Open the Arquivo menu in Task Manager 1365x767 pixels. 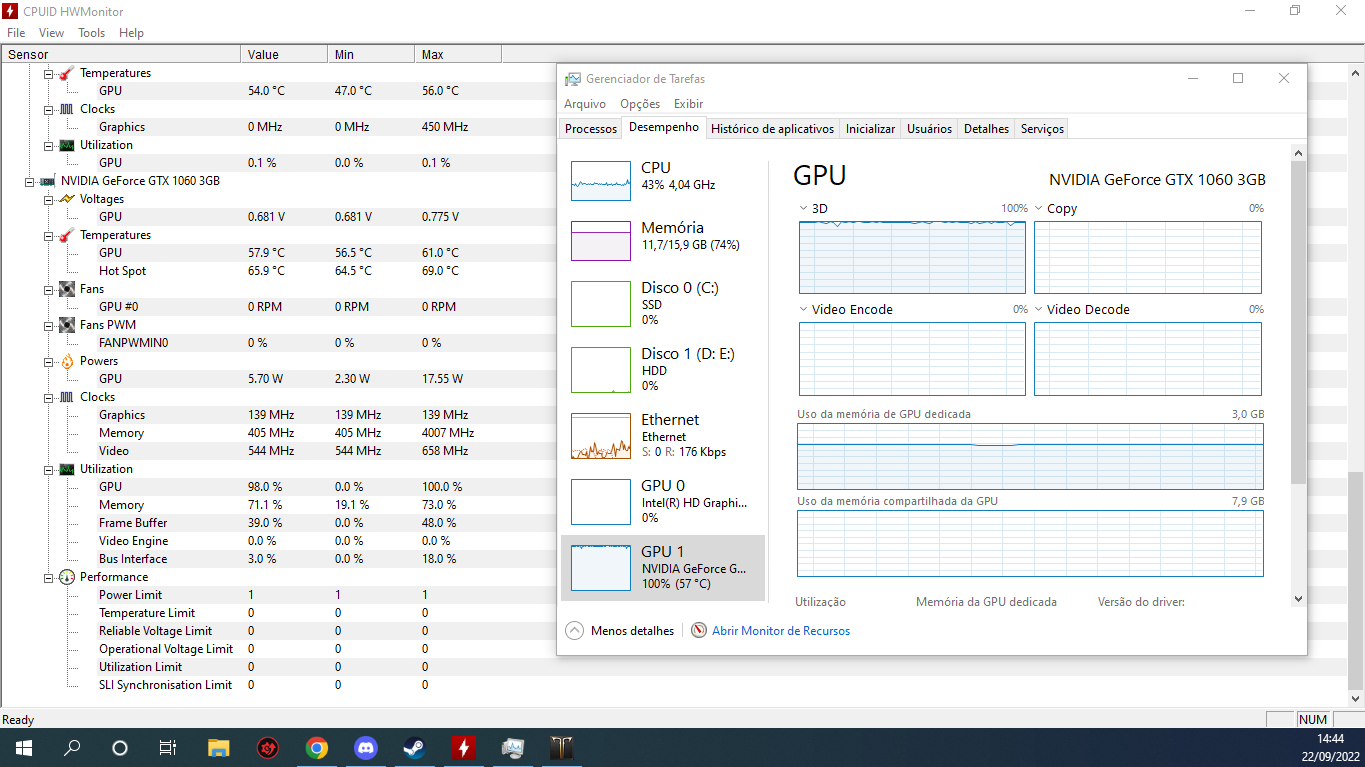pyautogui.click(x=585, y=104)
